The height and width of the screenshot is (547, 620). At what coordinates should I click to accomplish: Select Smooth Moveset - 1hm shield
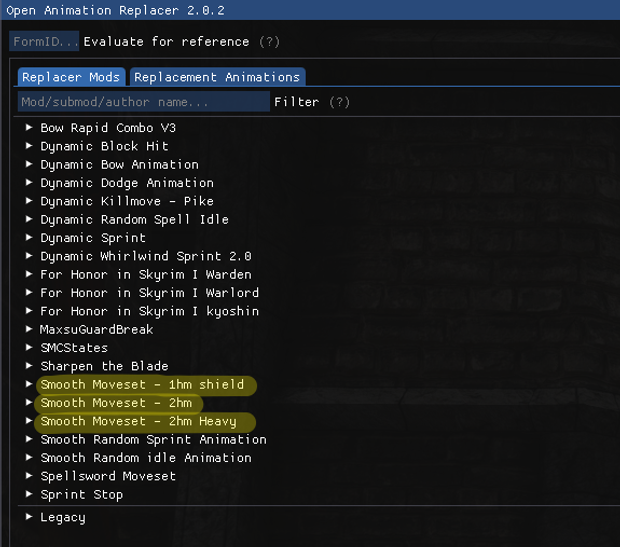coord(142,385)
